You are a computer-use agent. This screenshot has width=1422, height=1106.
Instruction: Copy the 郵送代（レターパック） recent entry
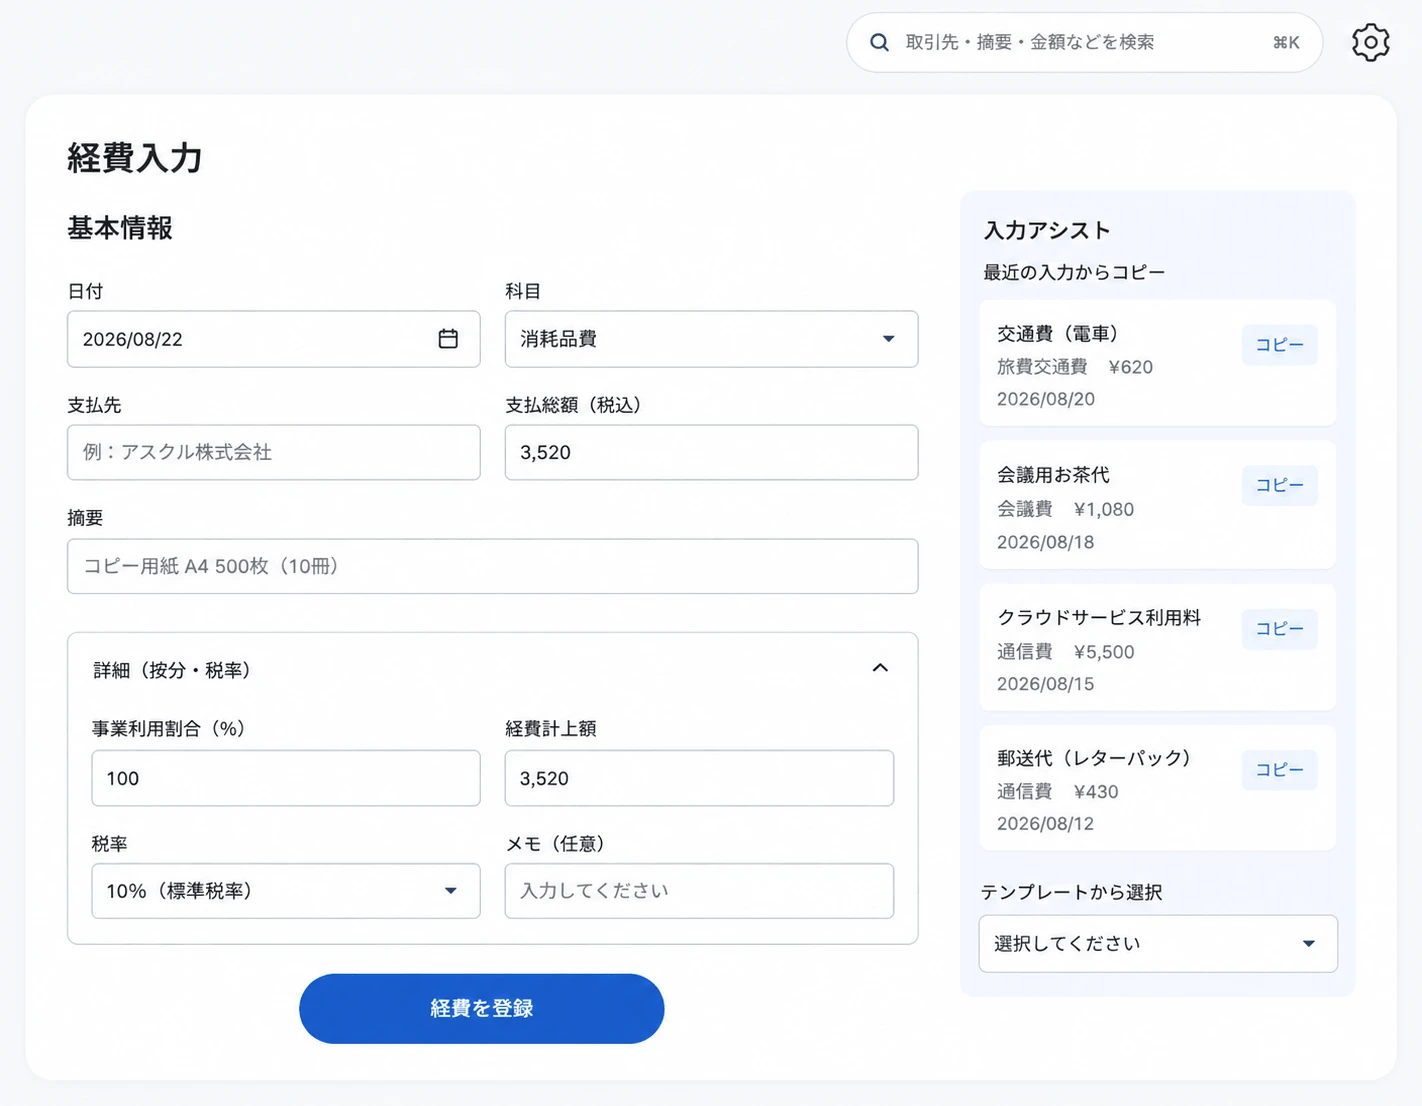[x=1279, y=770]
